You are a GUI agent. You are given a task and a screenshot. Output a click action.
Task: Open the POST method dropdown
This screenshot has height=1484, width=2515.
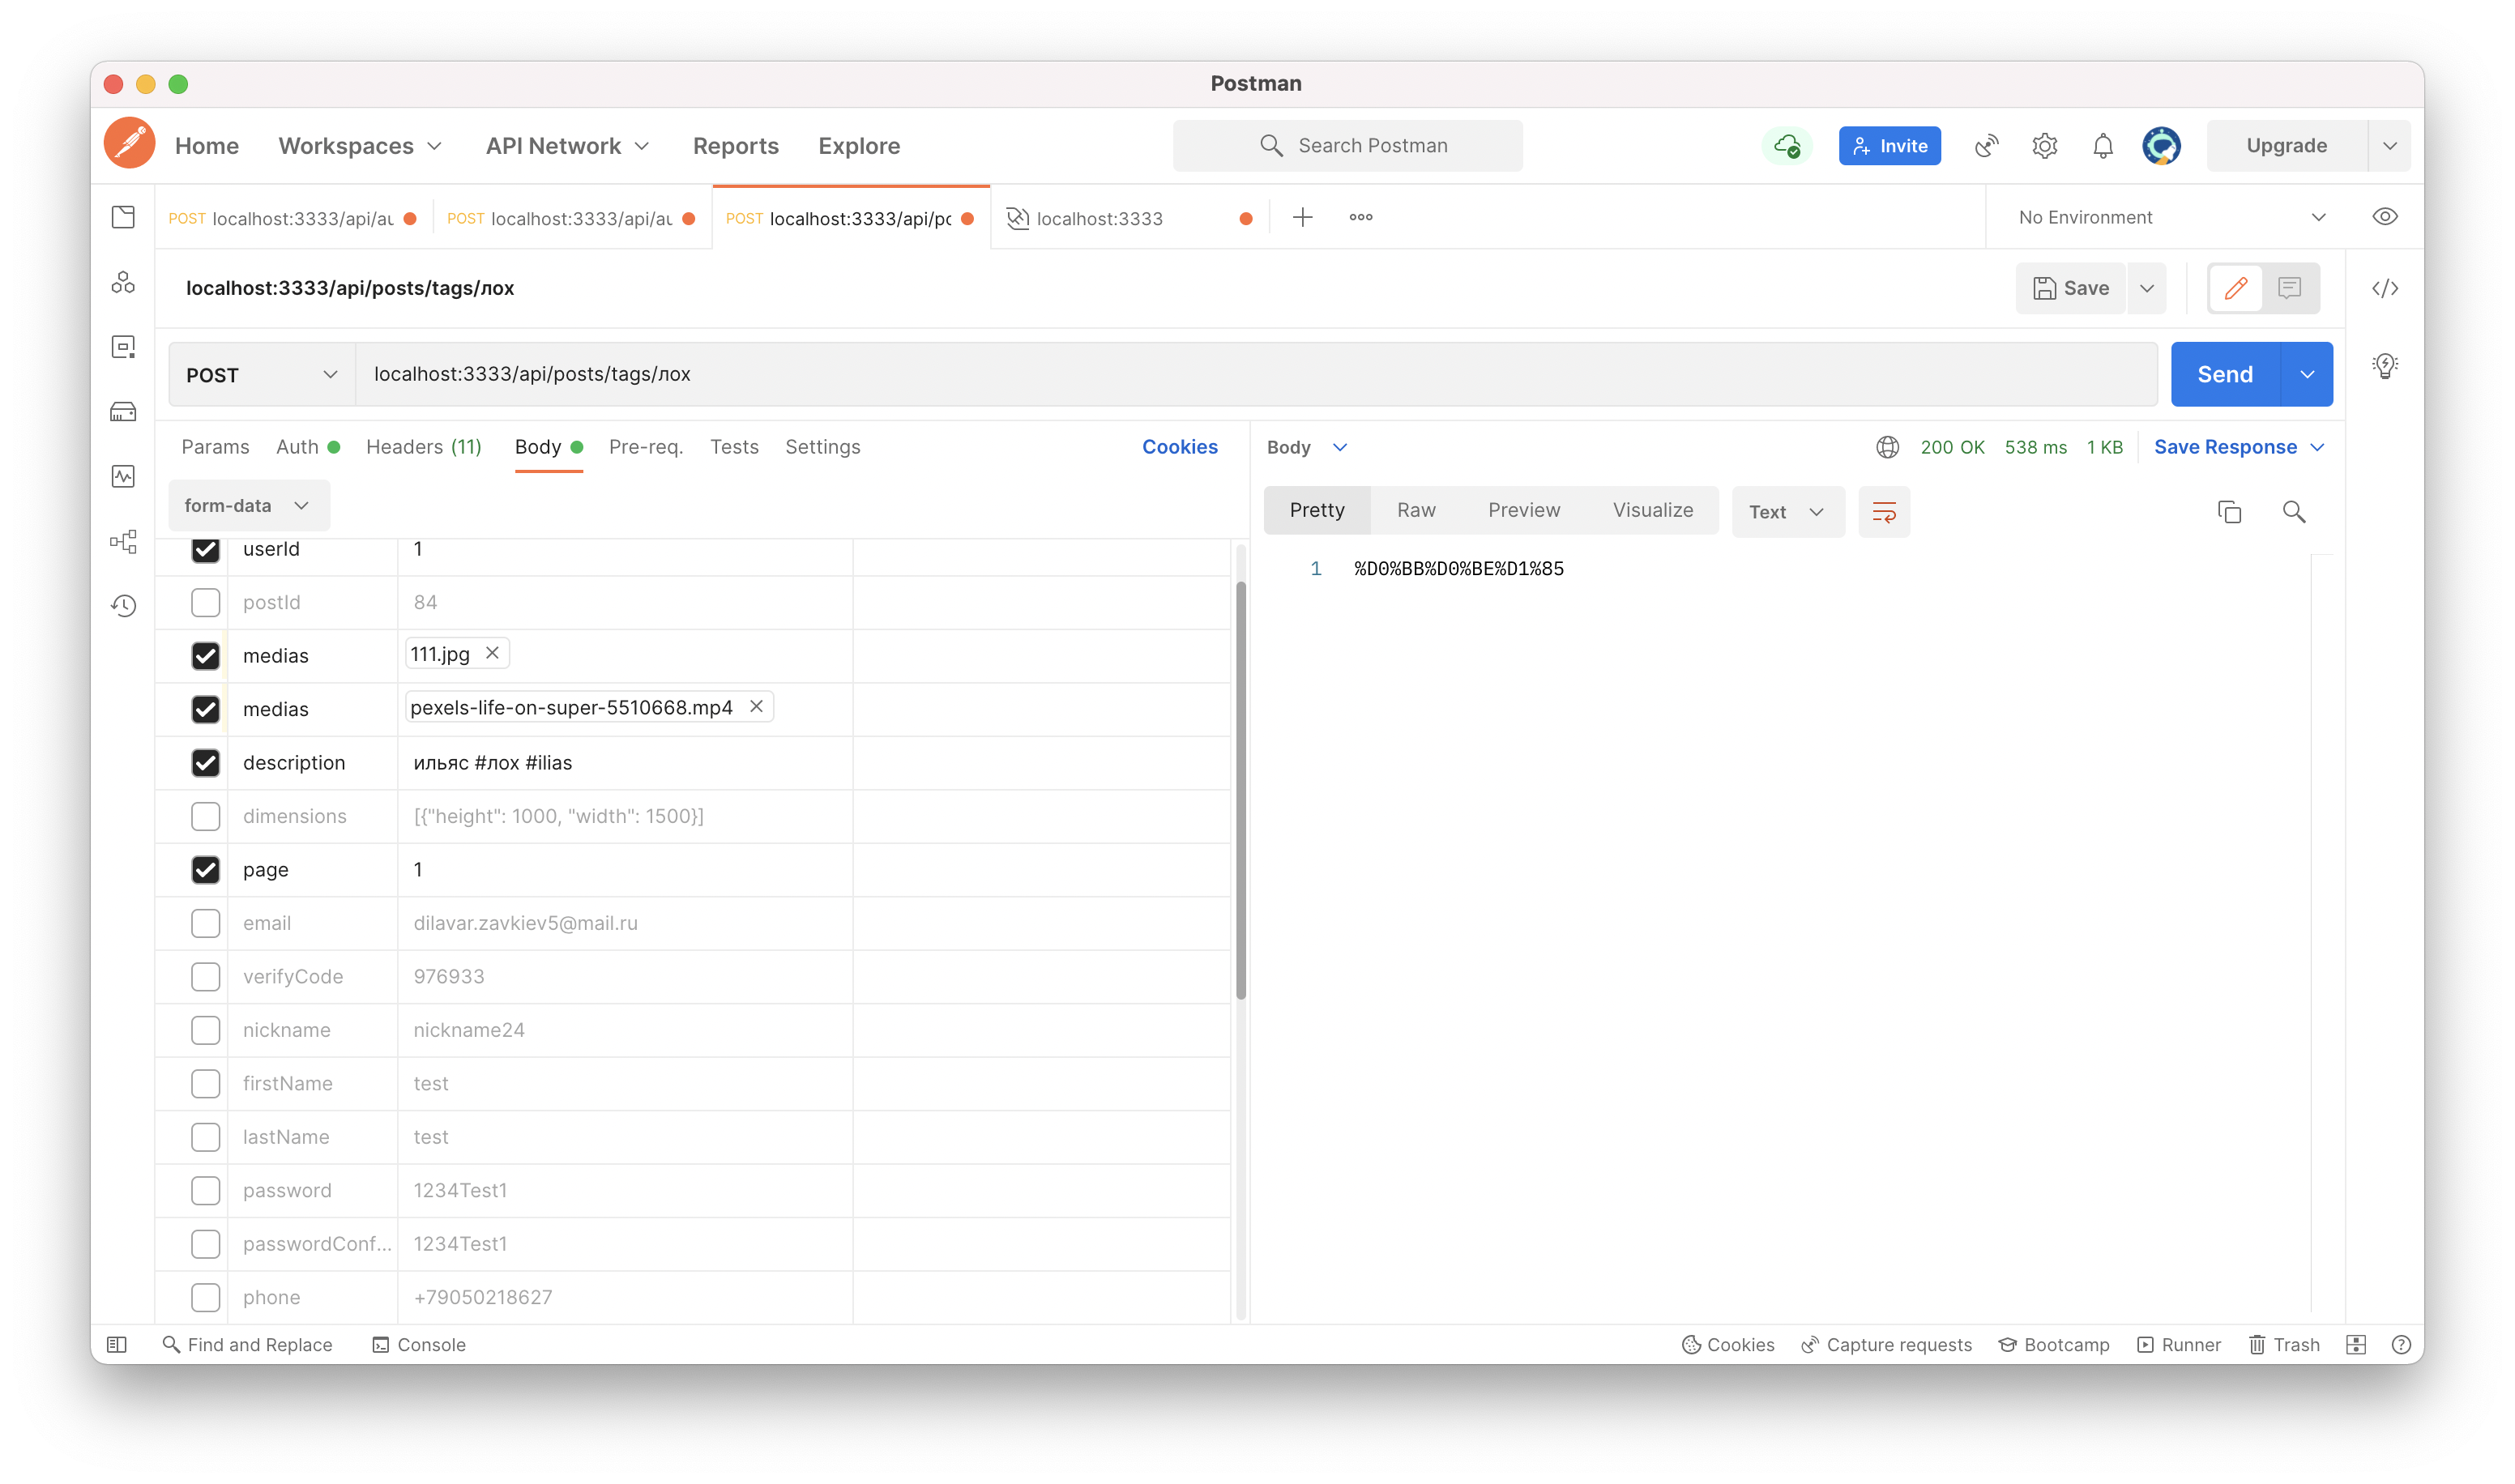262,375
